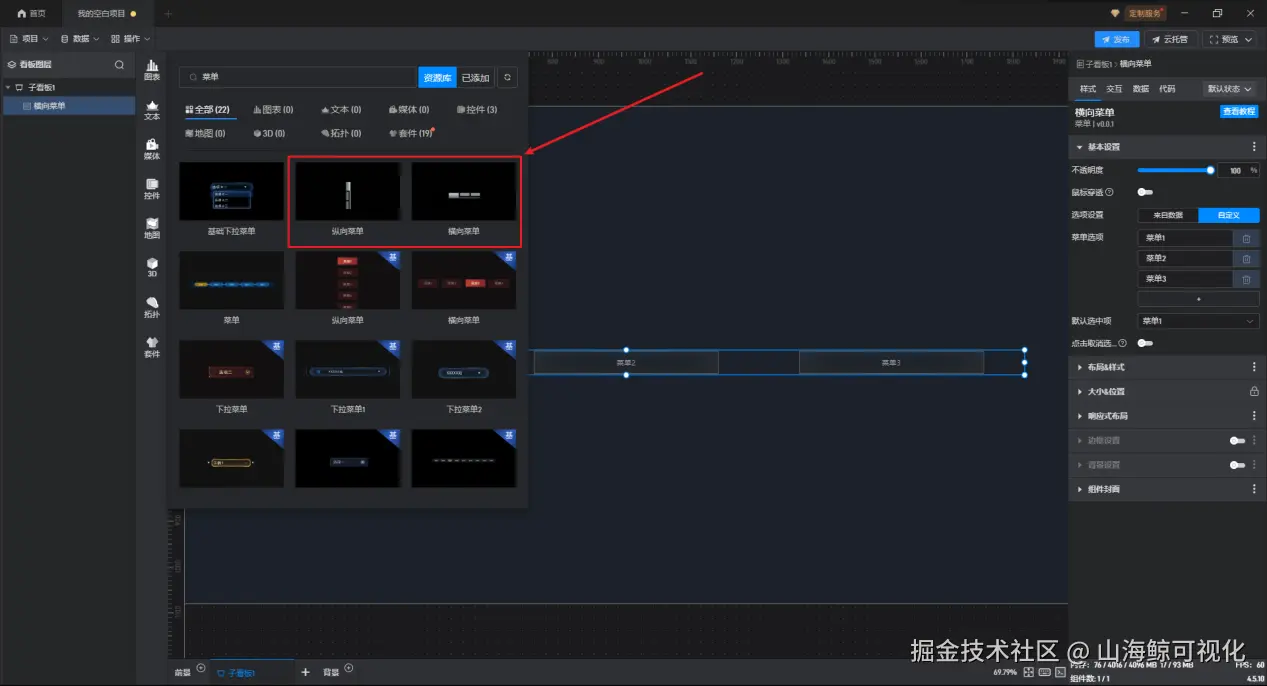1267x686 pixels.
Task: Expand the 大小&位置 section
Action: 1079,392
